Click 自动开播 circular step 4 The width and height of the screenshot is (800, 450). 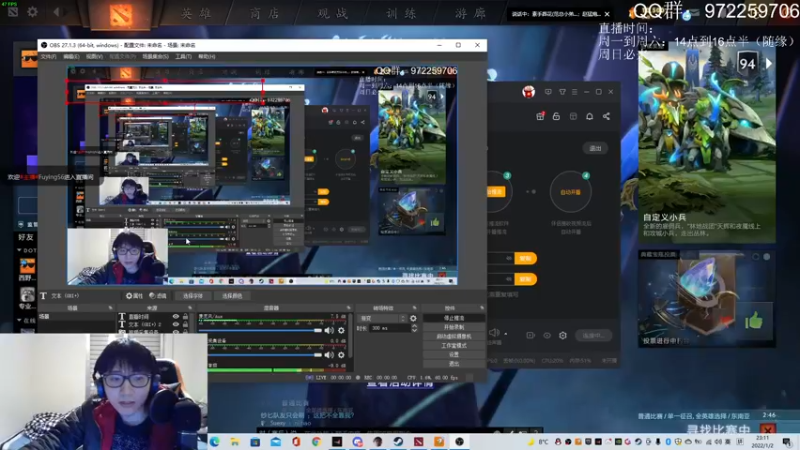570,192
